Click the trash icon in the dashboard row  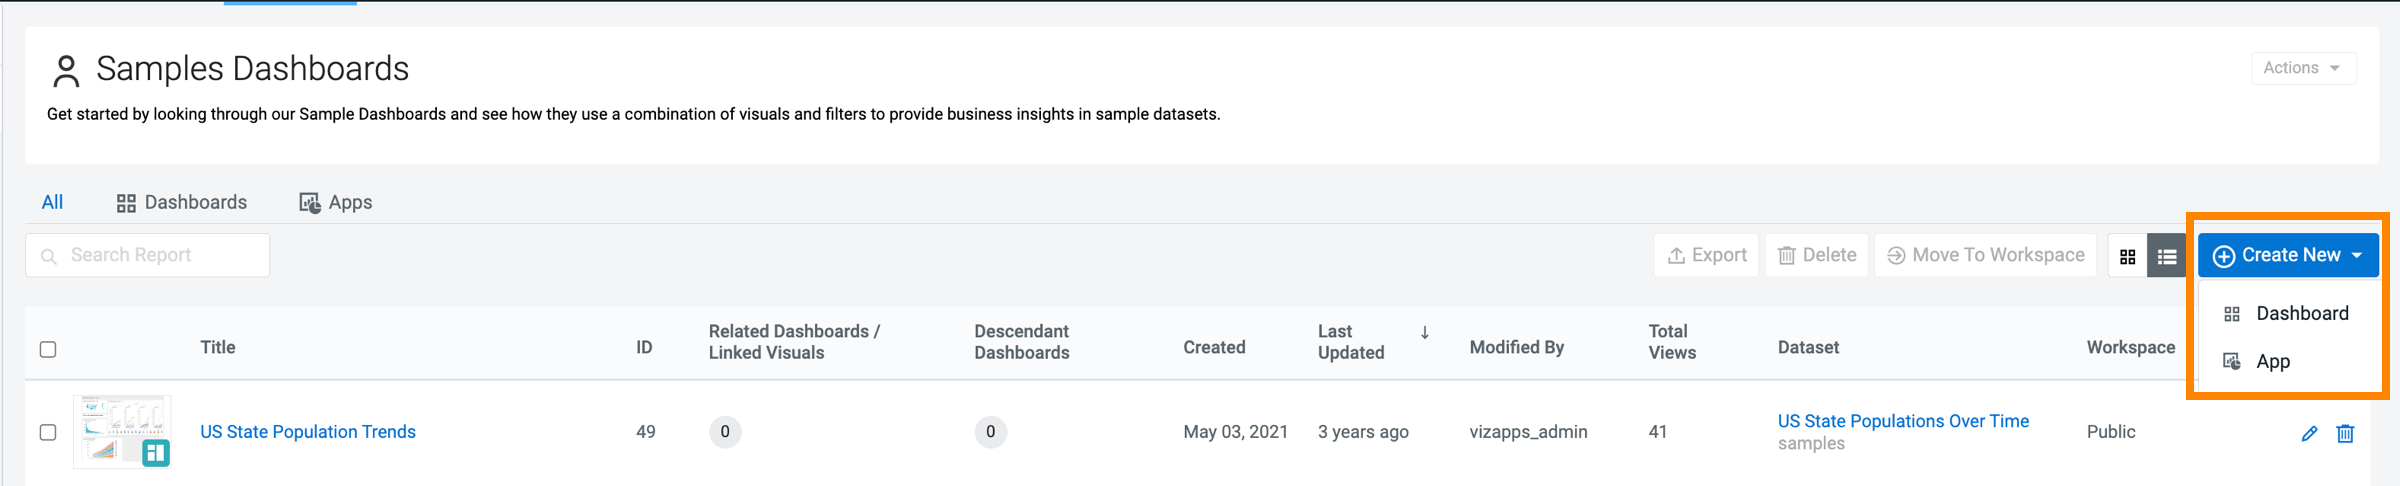click(x=2345, y=433)
